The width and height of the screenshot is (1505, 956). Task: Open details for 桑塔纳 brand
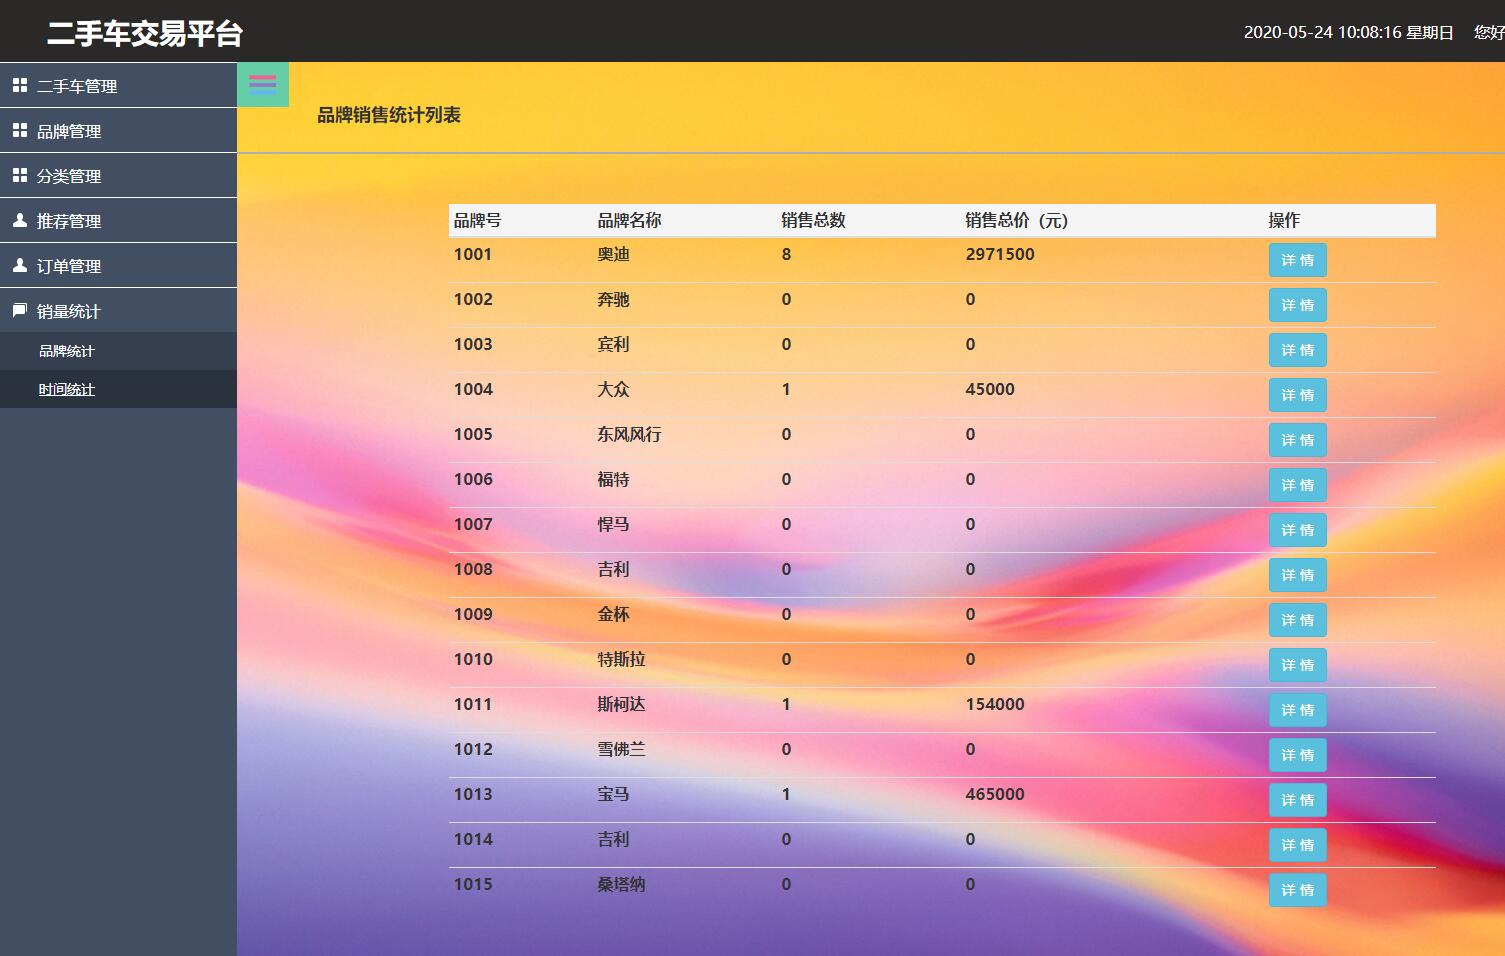point(1297,889)
